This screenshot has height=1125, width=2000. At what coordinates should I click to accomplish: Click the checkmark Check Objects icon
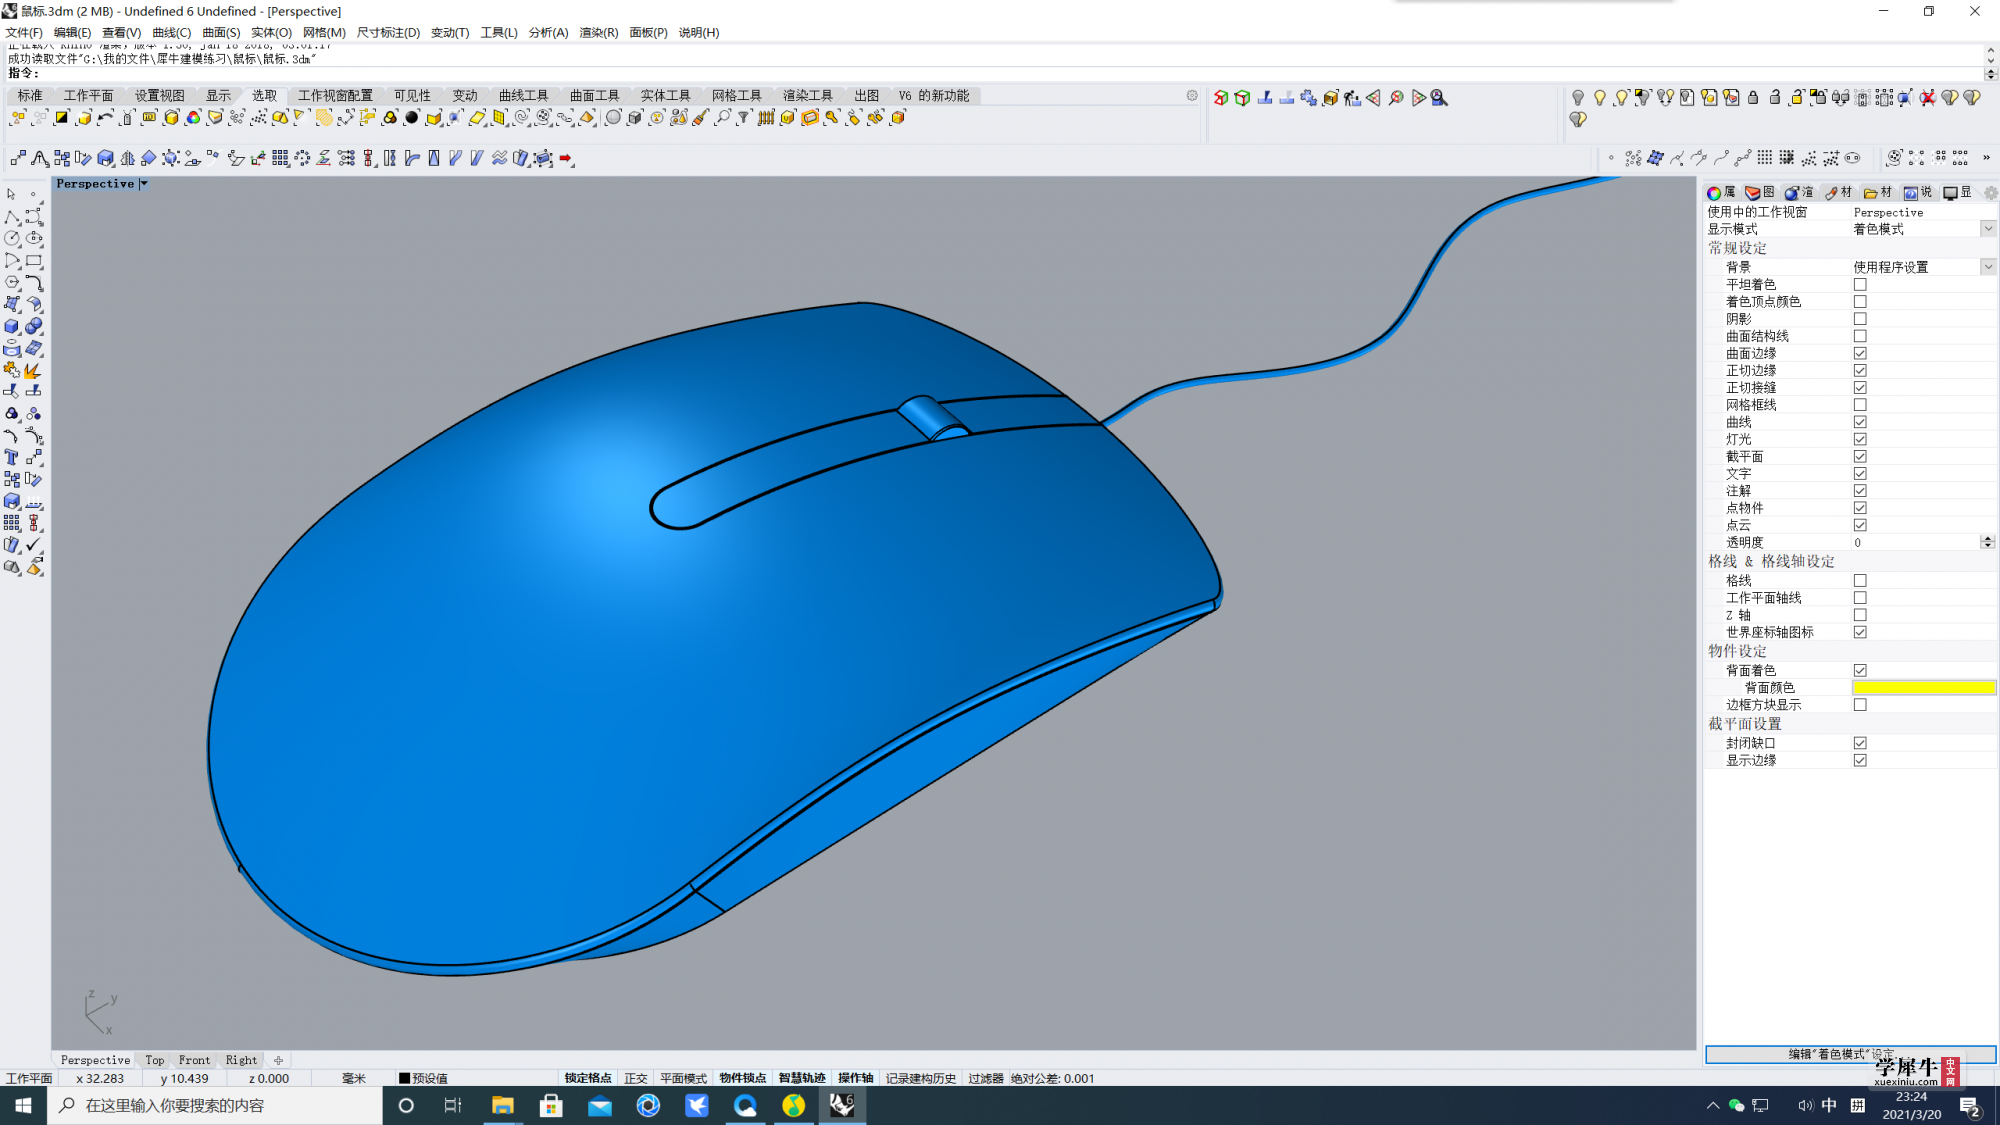click(x=34, y=545)
